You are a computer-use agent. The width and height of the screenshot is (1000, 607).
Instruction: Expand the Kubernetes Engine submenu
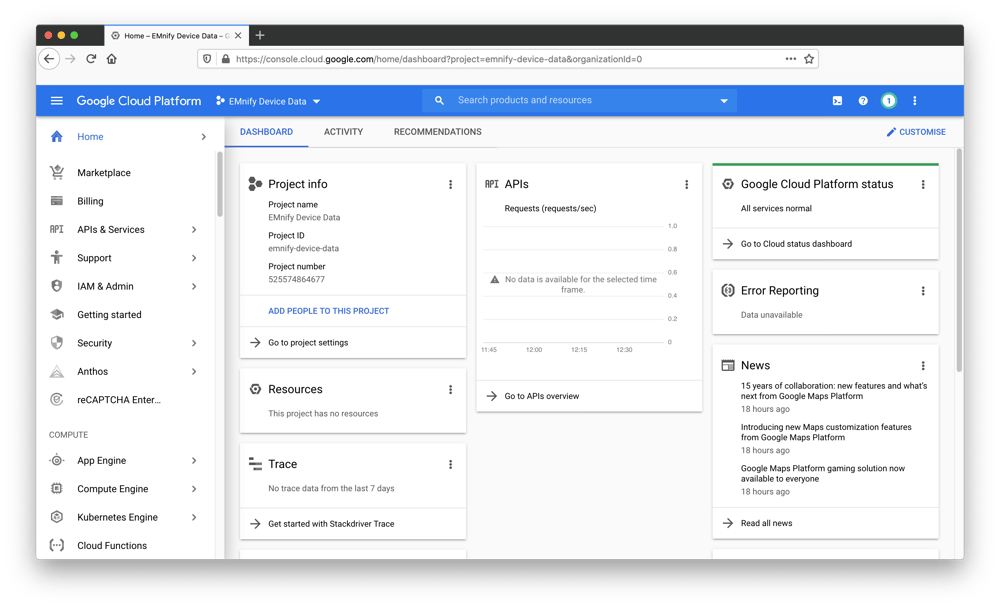pos(194,517)
